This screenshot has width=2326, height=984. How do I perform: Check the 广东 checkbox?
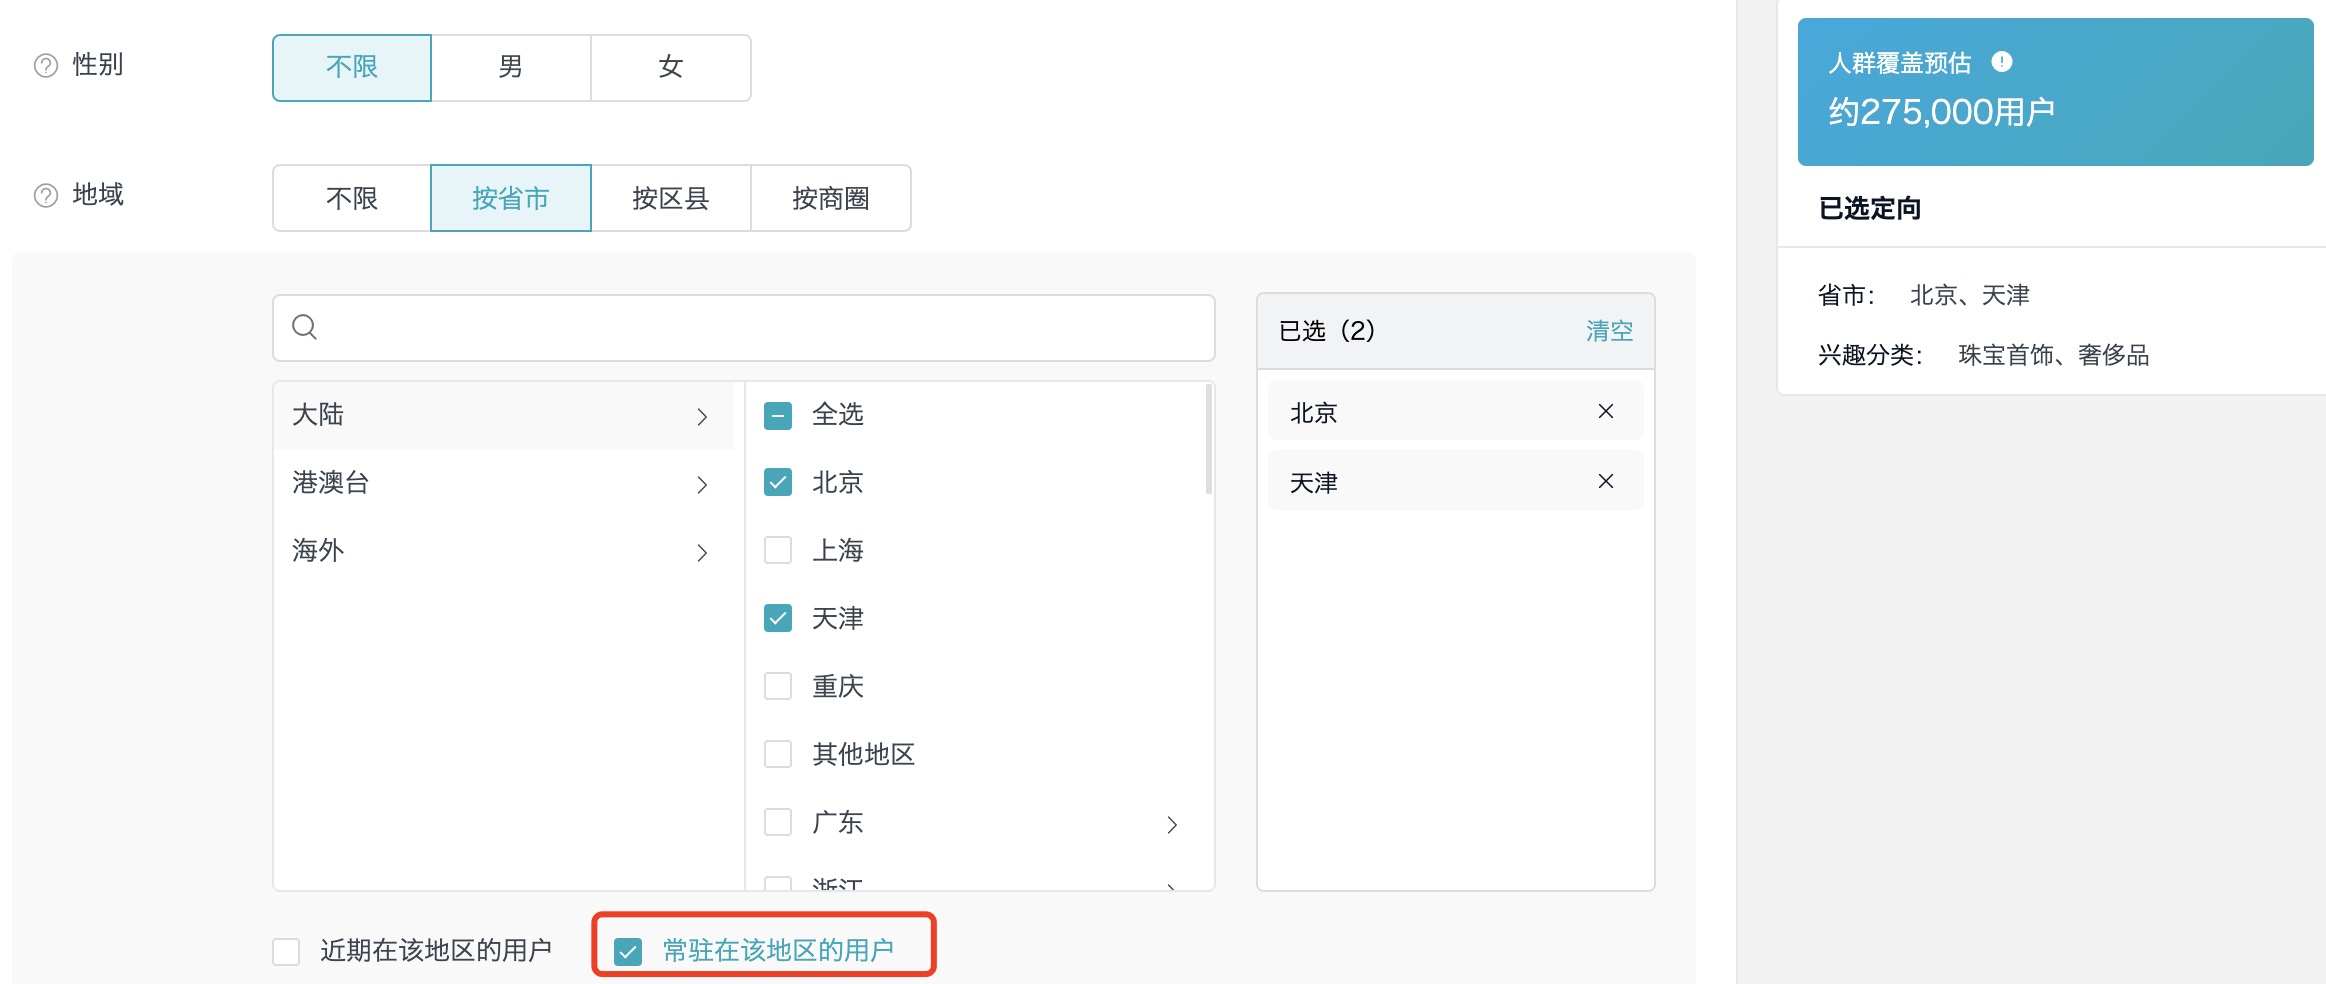pyautogui.click(x=778, y=823)
